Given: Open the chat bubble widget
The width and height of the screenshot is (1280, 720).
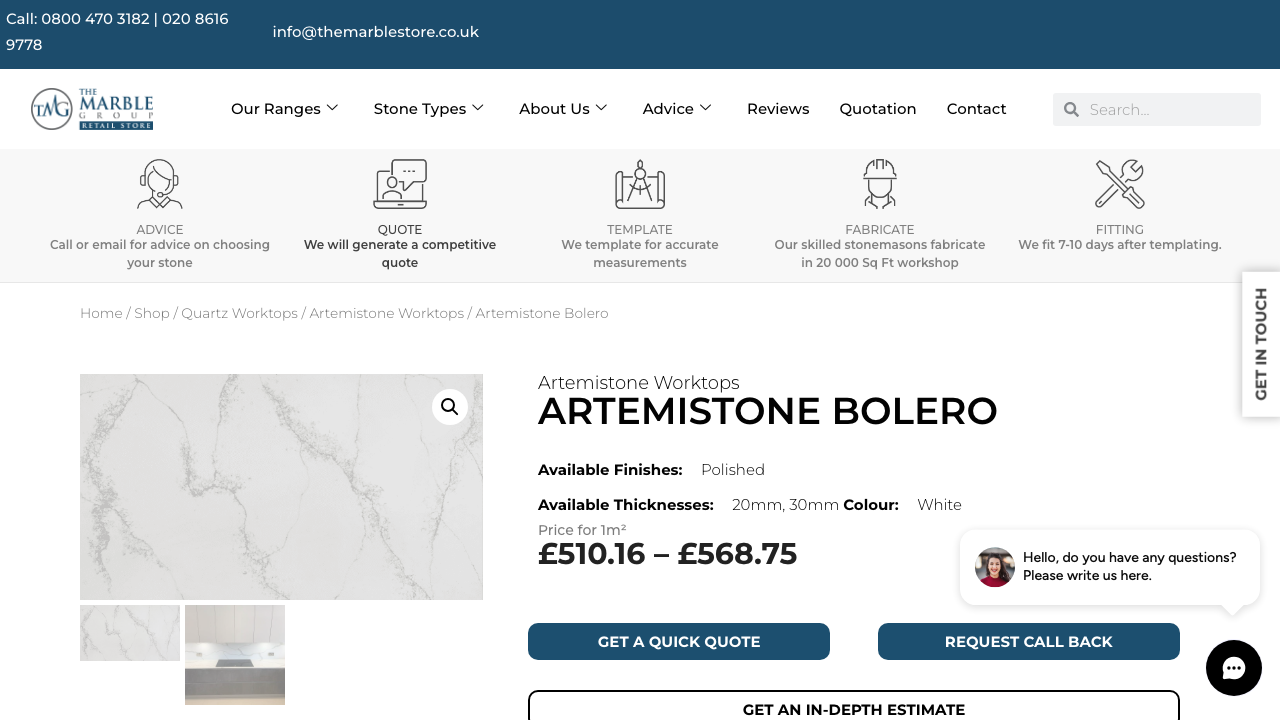Looking at the screenshot, I should (x=1233, y=668).
